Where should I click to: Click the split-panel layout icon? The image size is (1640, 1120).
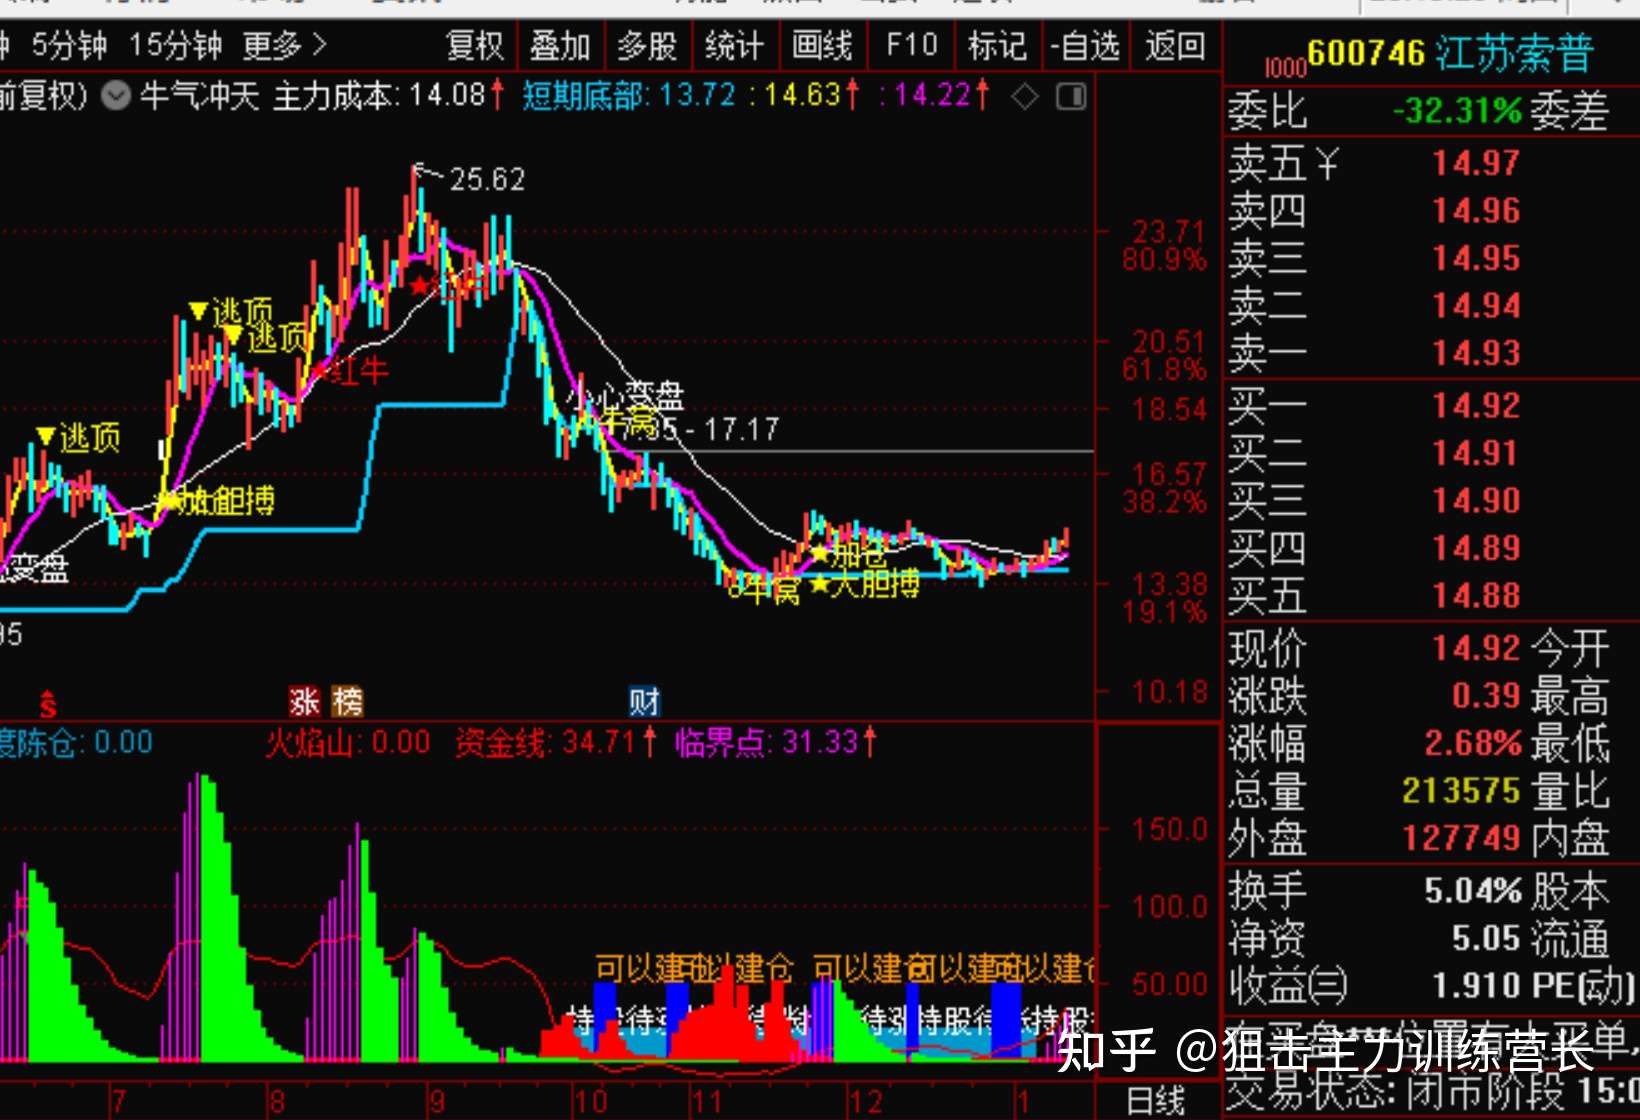1071,98
